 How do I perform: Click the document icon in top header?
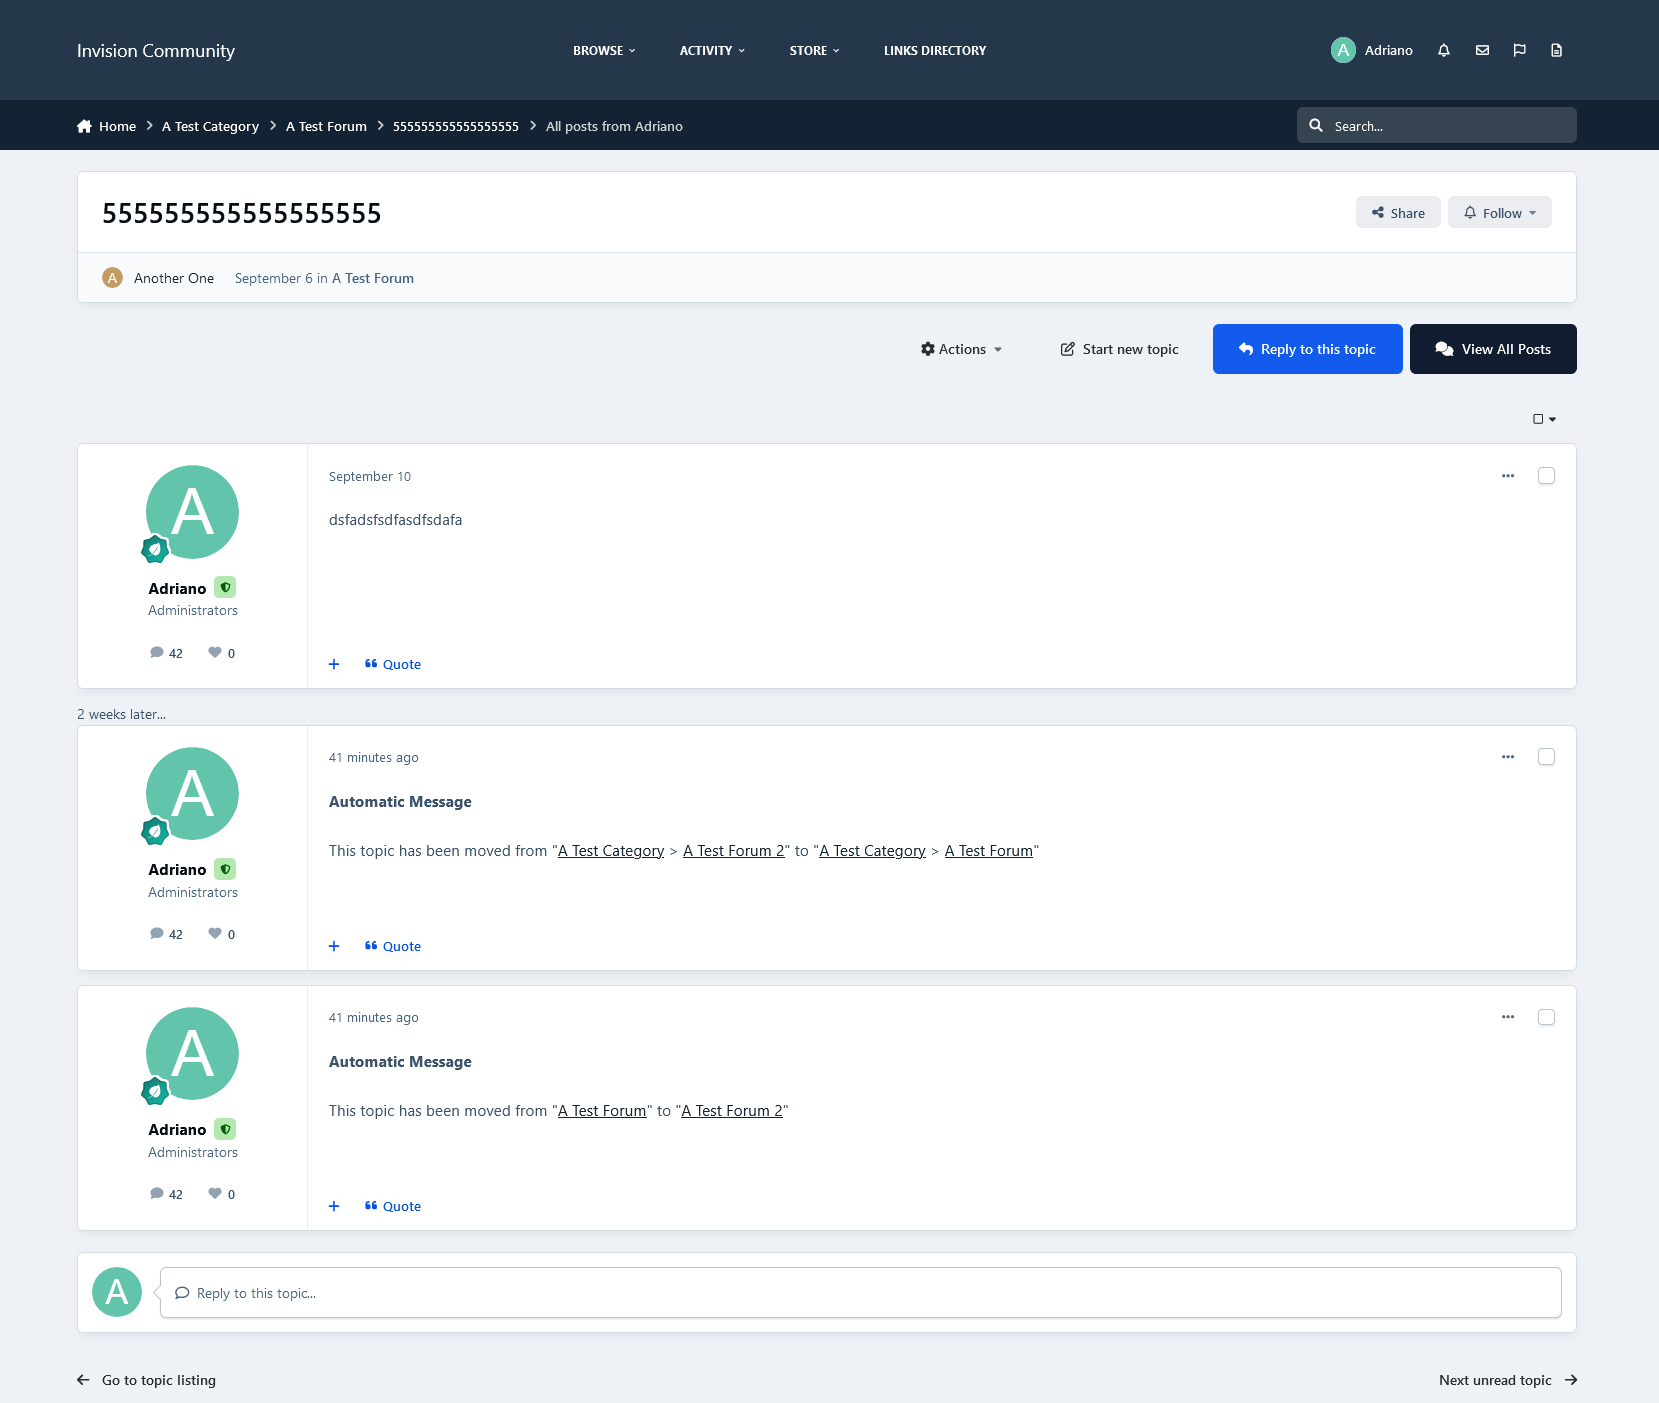[1556, 50]
